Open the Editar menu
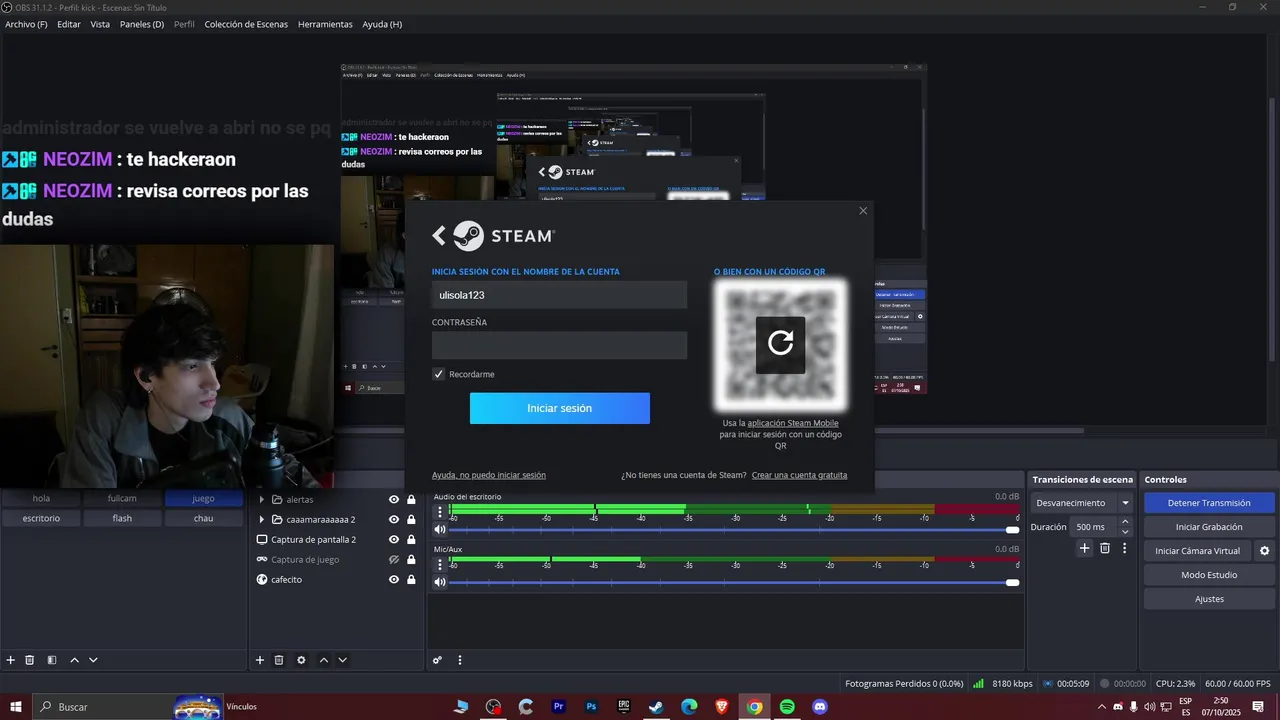The width and height of the screenshot is (1280, 720). [x=69, y=24]
